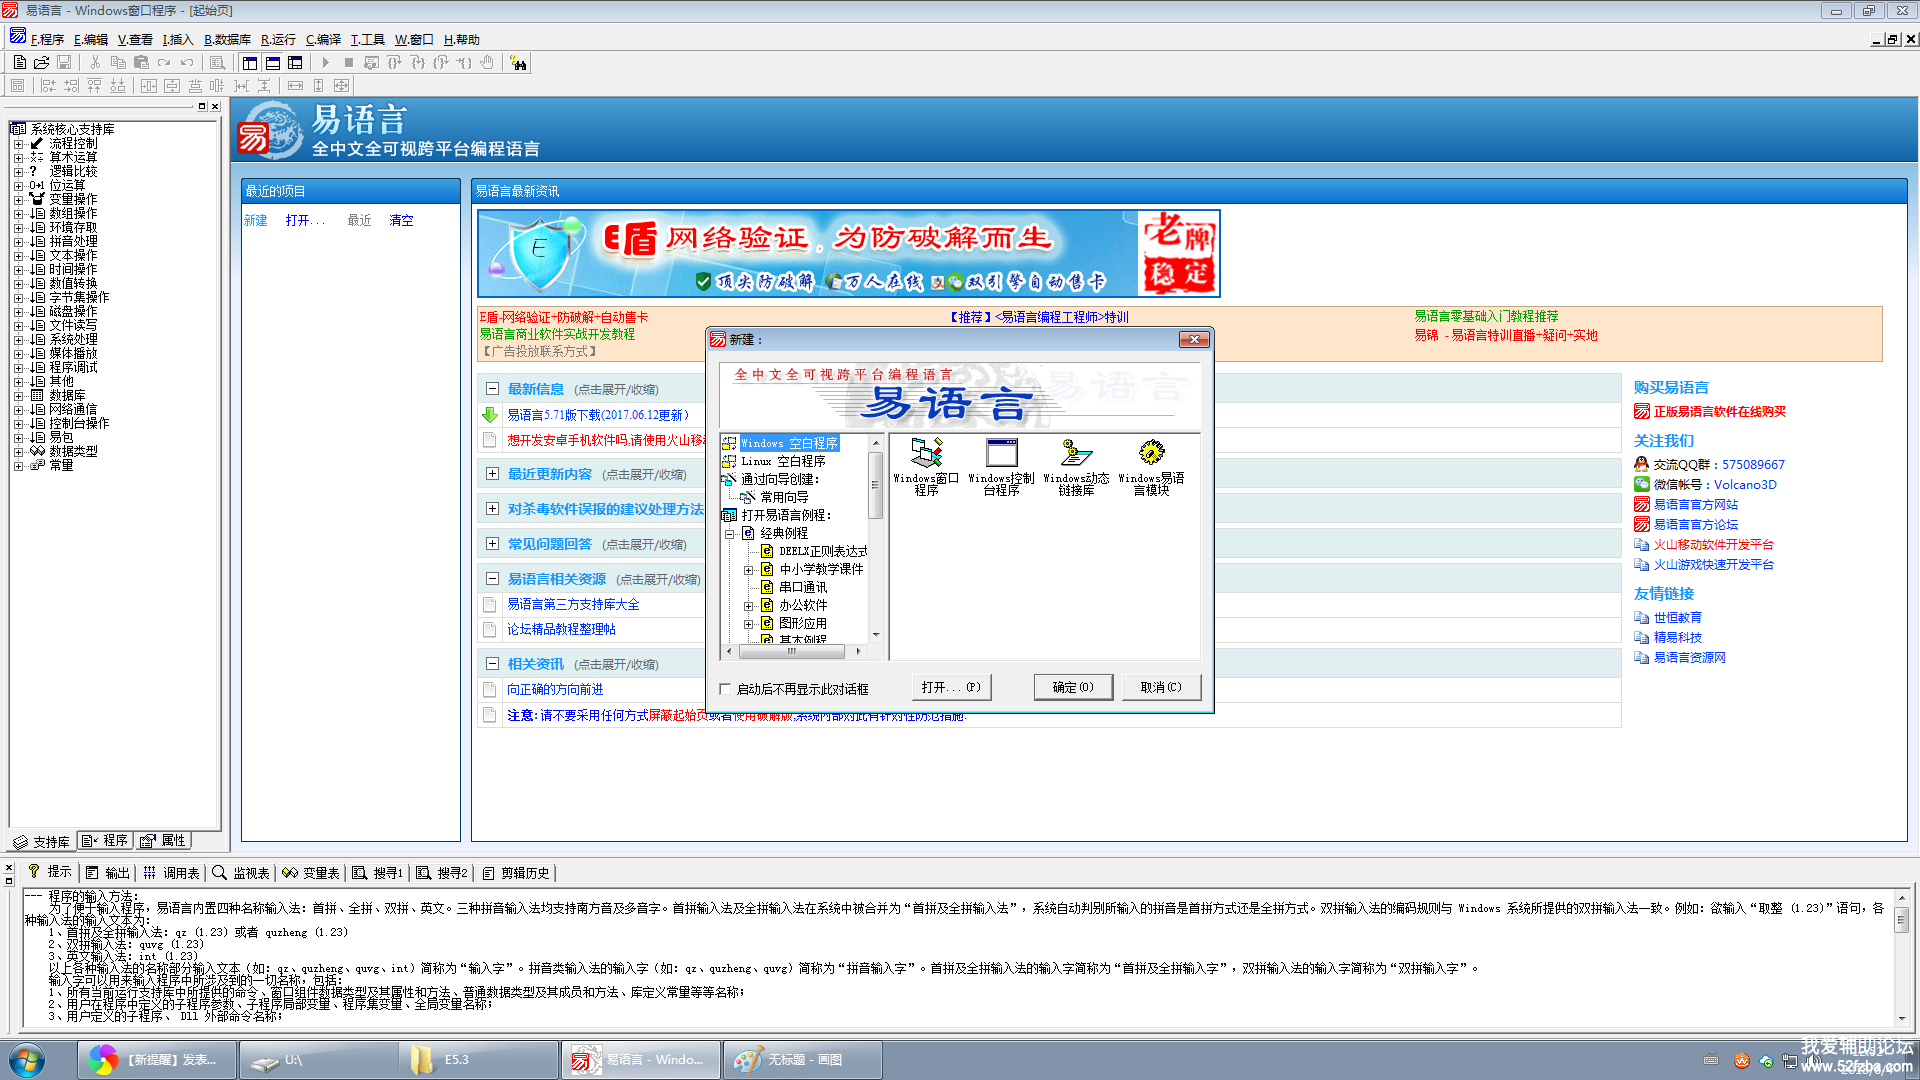Open the F.程序 menu
This screenshot has width=1920, height=1080.
(47, 40)
